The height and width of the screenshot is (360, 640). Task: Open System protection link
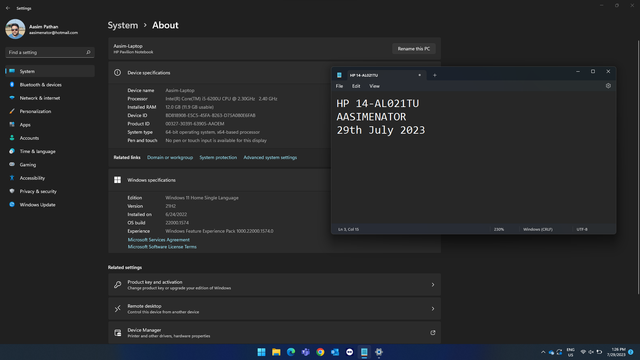coord(218,158)
